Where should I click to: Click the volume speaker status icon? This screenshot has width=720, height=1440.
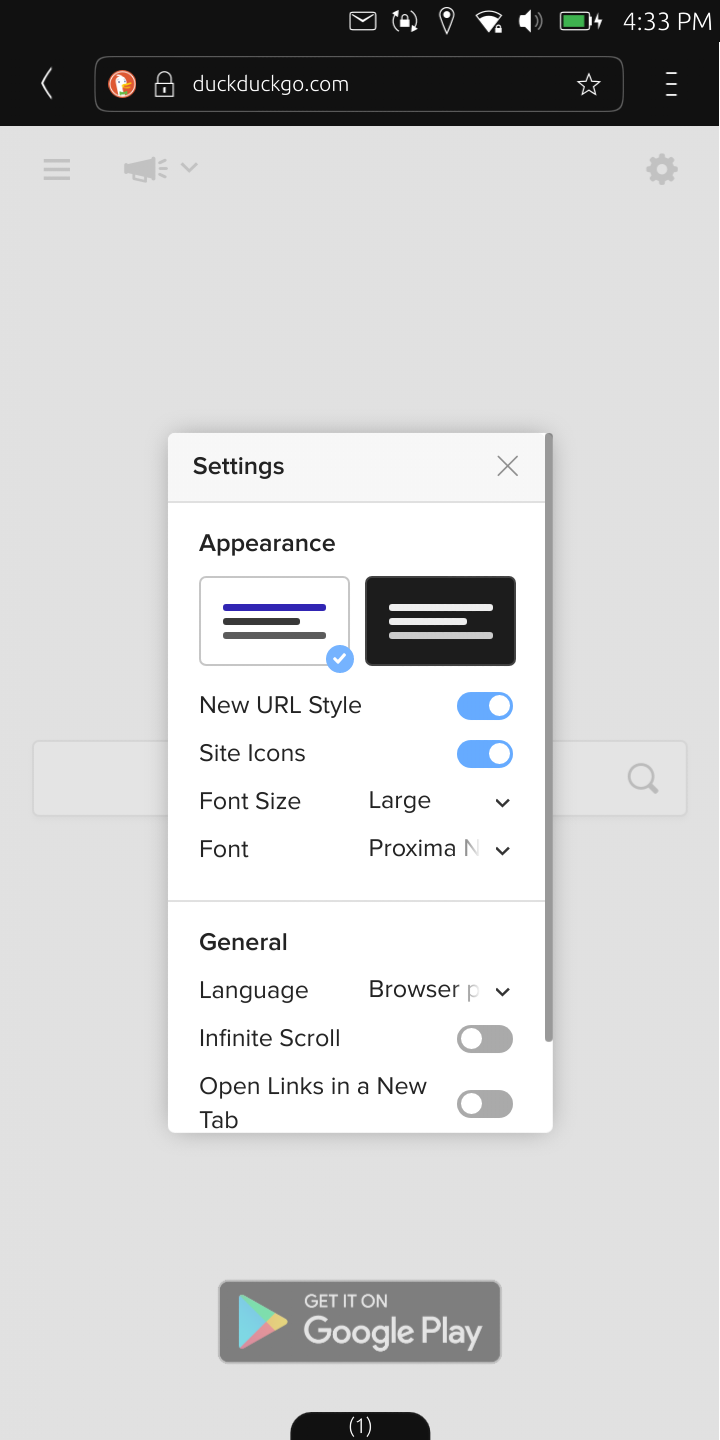pos(530,20)
